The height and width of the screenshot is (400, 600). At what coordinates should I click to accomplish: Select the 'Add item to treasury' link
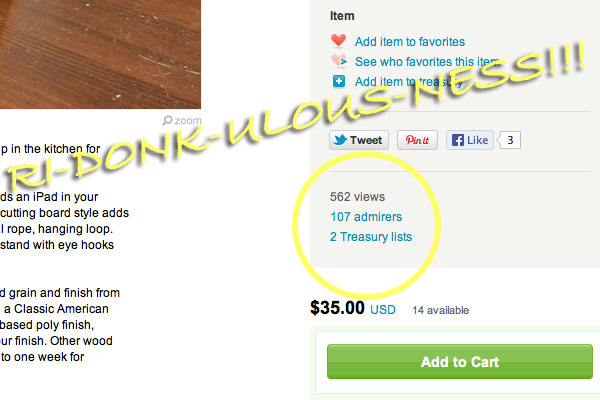coord(409,82)
